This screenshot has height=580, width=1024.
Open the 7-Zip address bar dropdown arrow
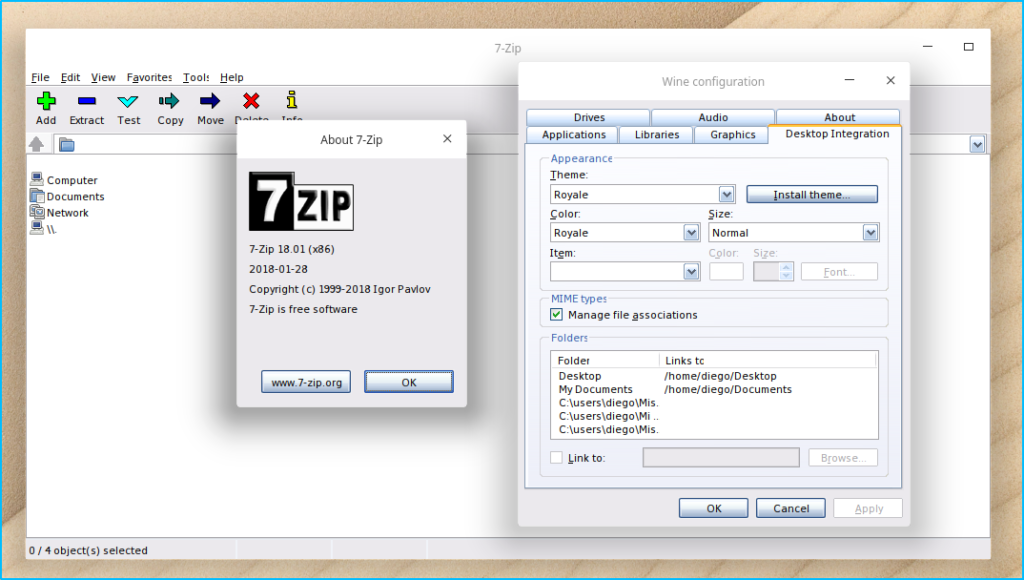[x=977, y=144]
